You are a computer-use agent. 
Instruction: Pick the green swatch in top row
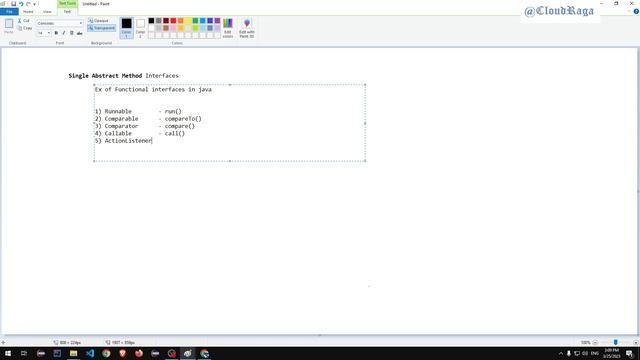tap(196, 20)
